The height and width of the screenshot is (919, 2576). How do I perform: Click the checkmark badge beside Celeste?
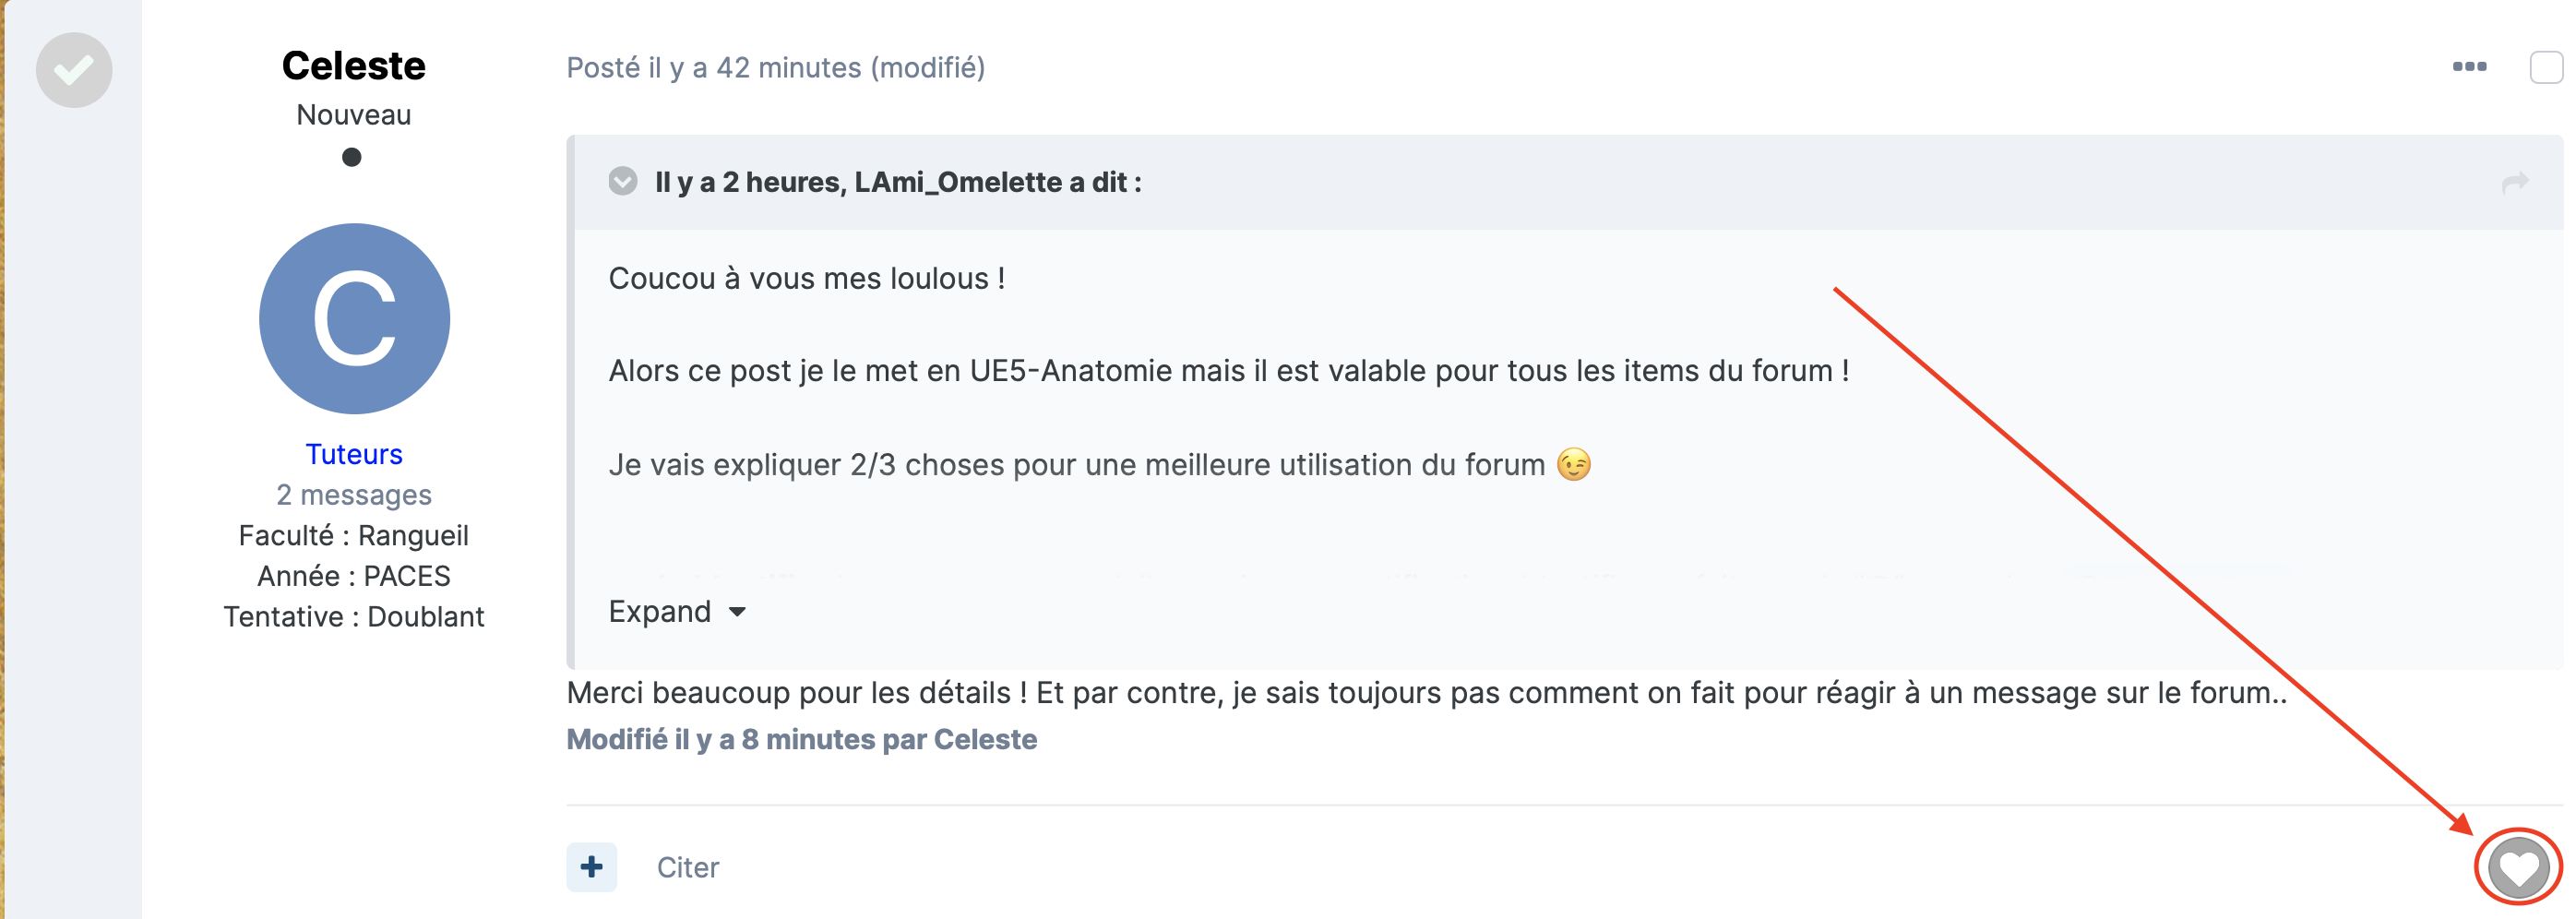point(74,70)
